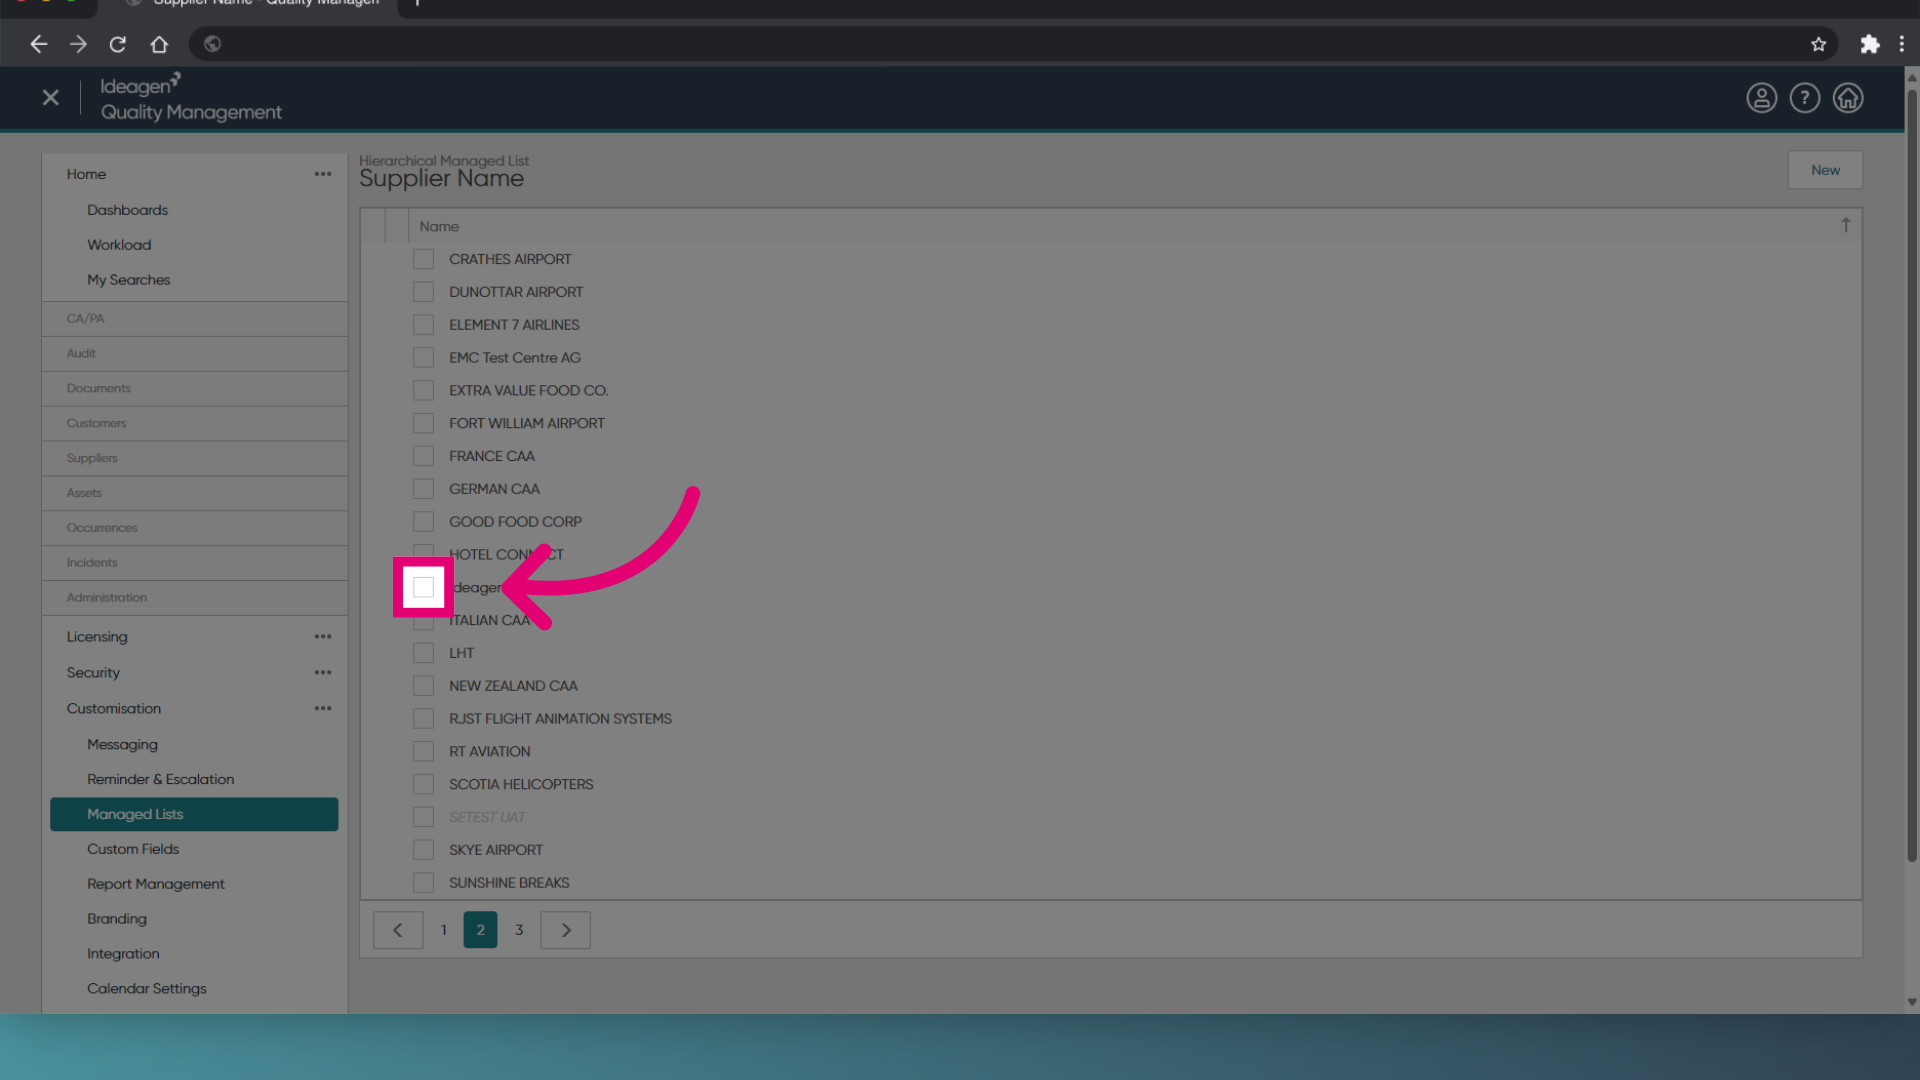The image size is (1920, 1080).
Task: Check the RT AVIATION checkbox
Action: click(424, 752)
